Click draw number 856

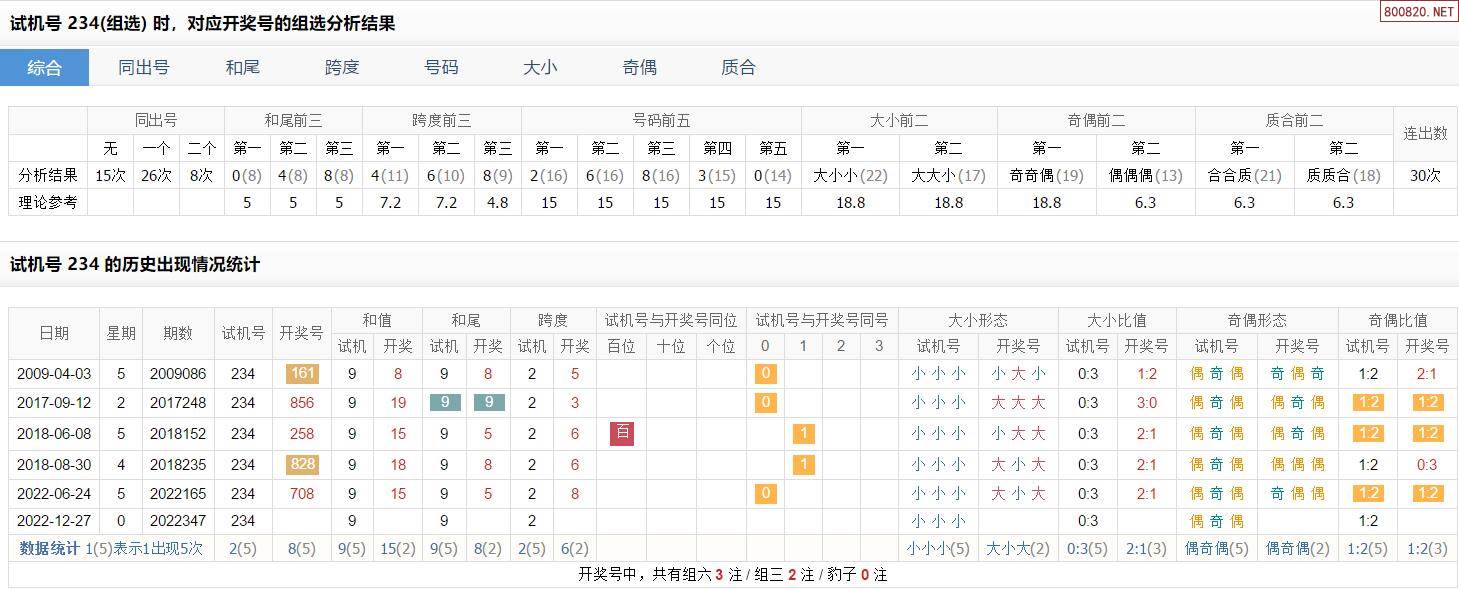(302, 403)
